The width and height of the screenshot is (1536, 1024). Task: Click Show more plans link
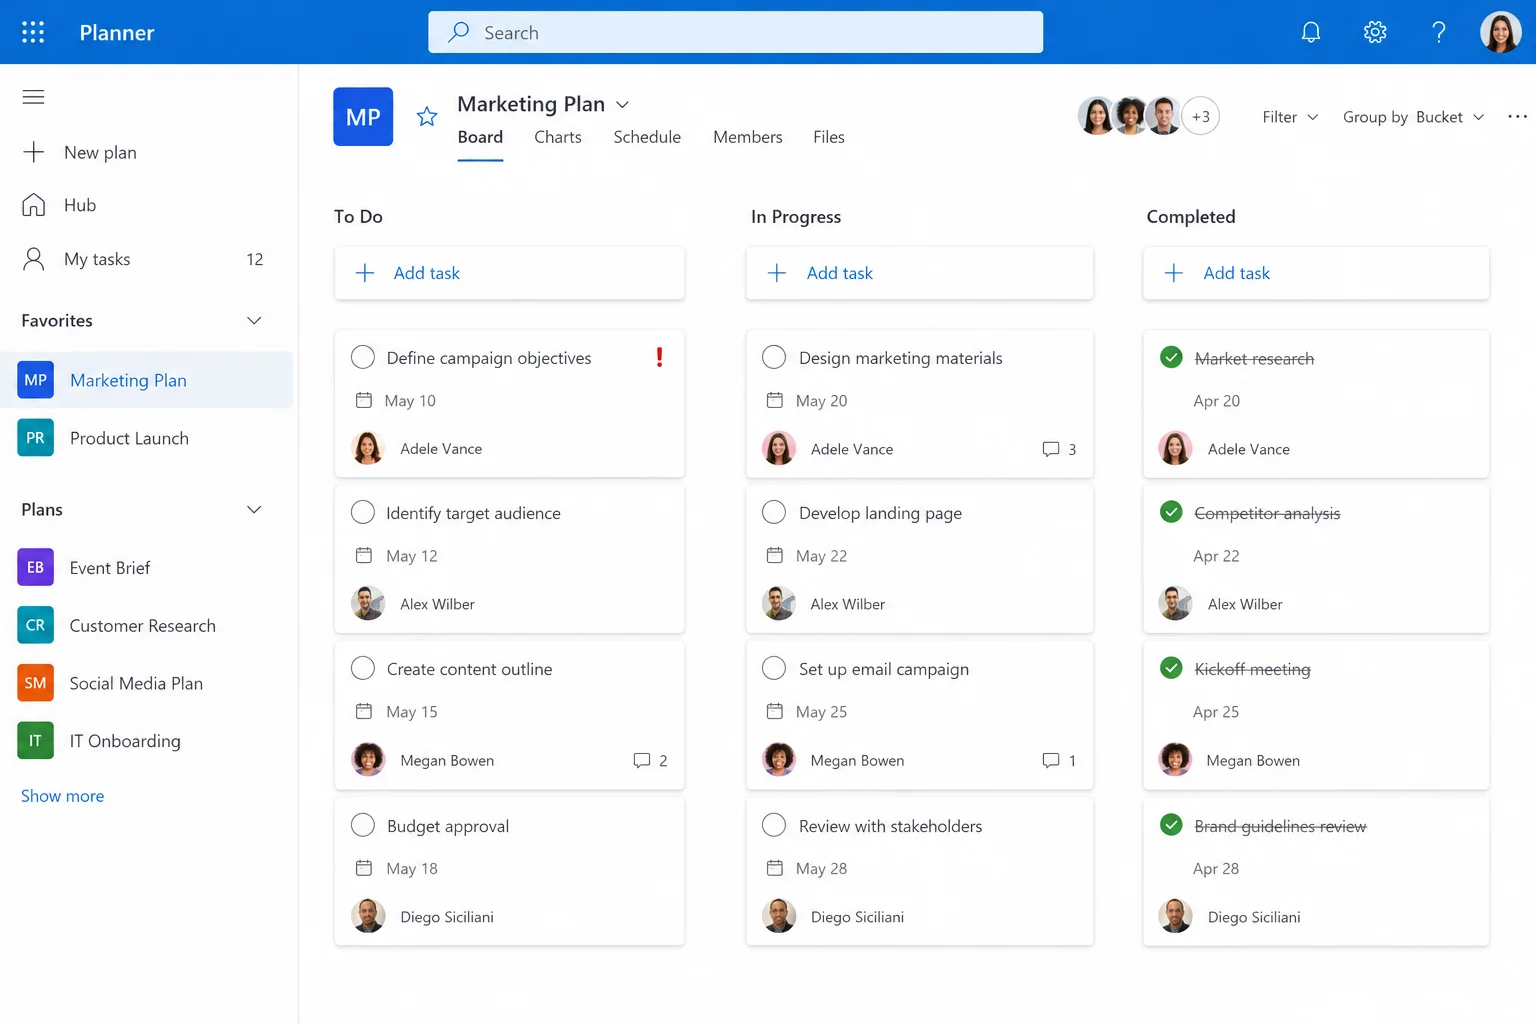[62, 796]
